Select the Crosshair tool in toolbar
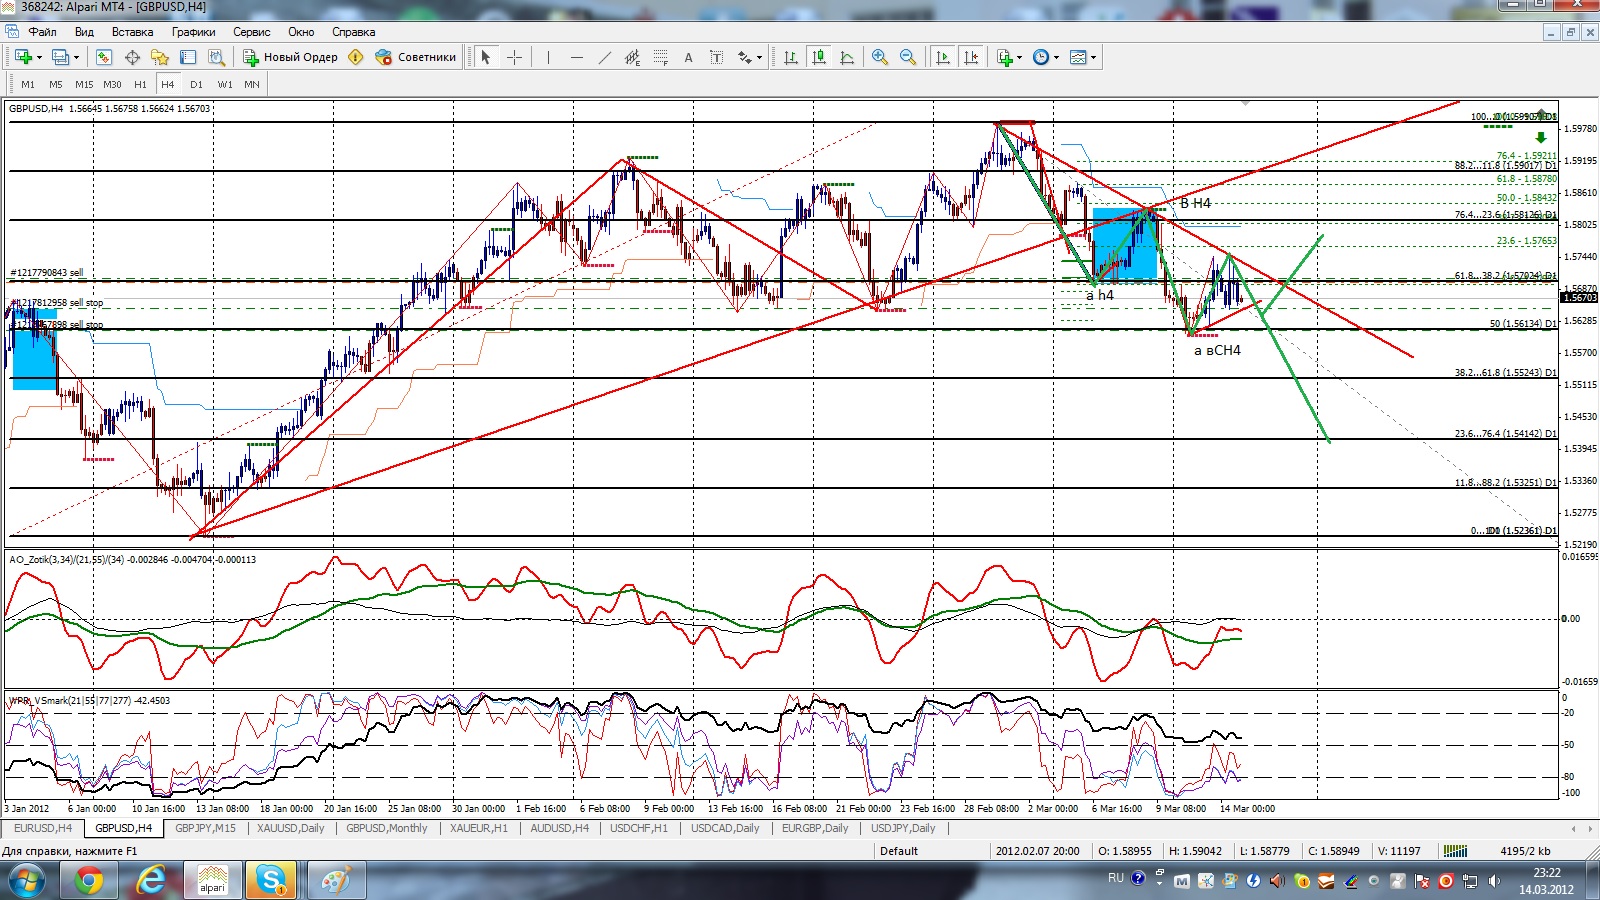1600x900 pixels. 514,57
